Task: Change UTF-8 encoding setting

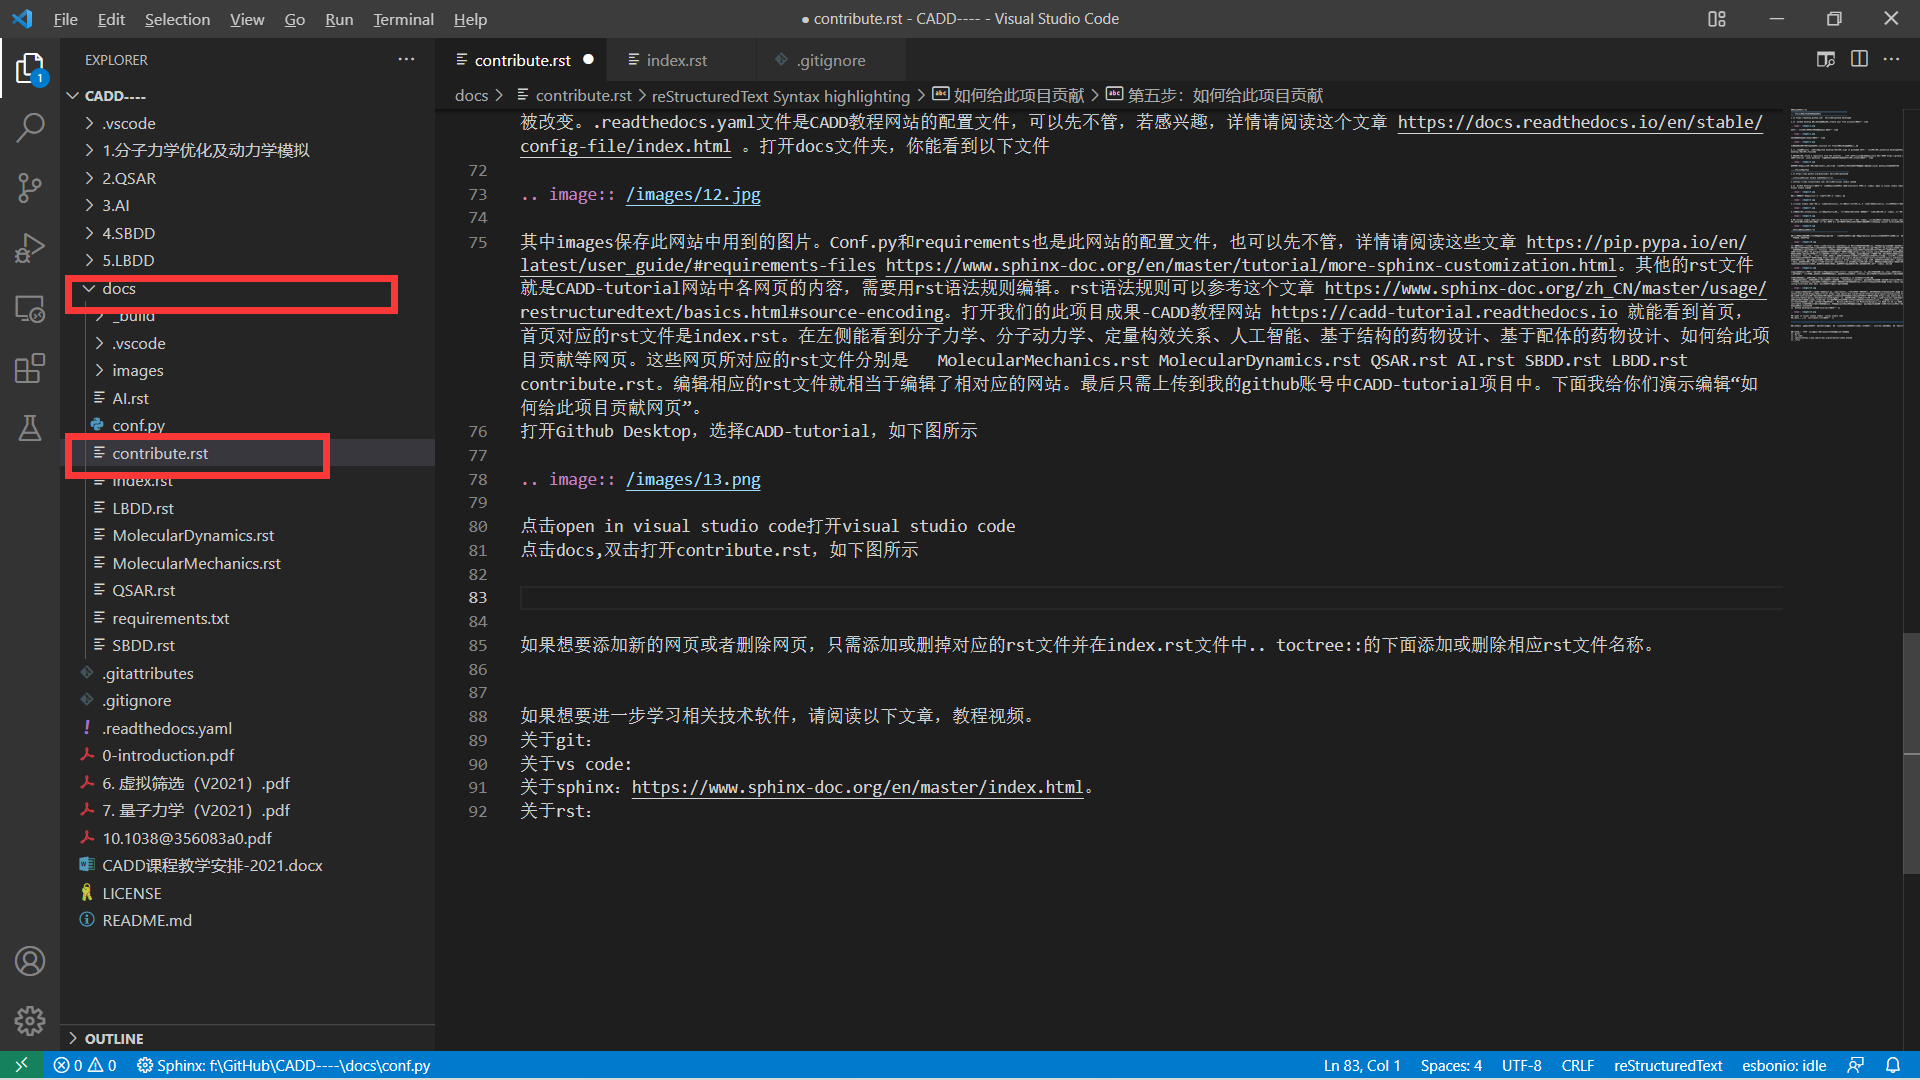Action: [1521, 1065]
